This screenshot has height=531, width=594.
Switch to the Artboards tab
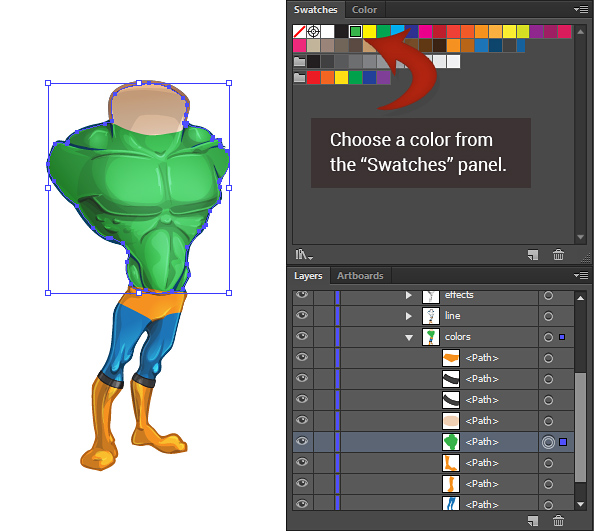point(360,276)
